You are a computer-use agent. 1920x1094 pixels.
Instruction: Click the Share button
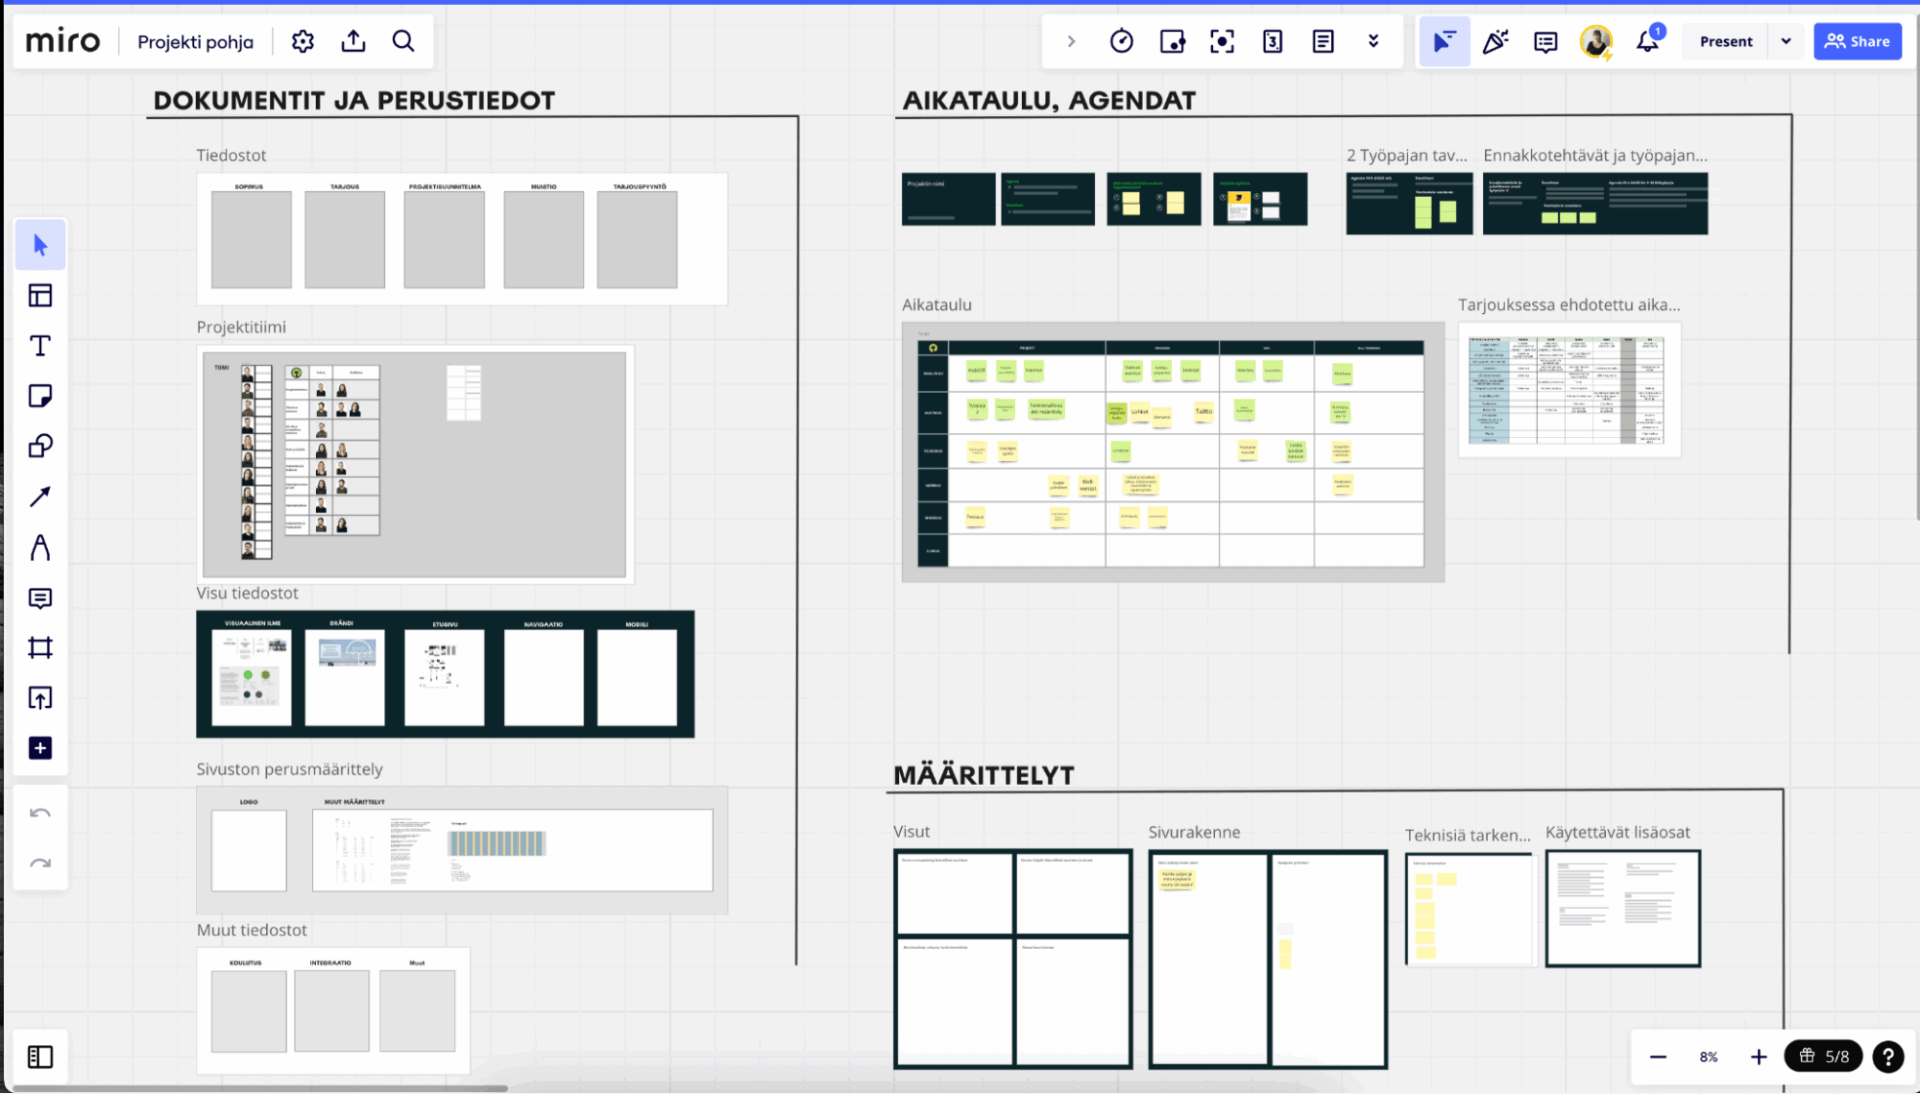click(1857, 41)
